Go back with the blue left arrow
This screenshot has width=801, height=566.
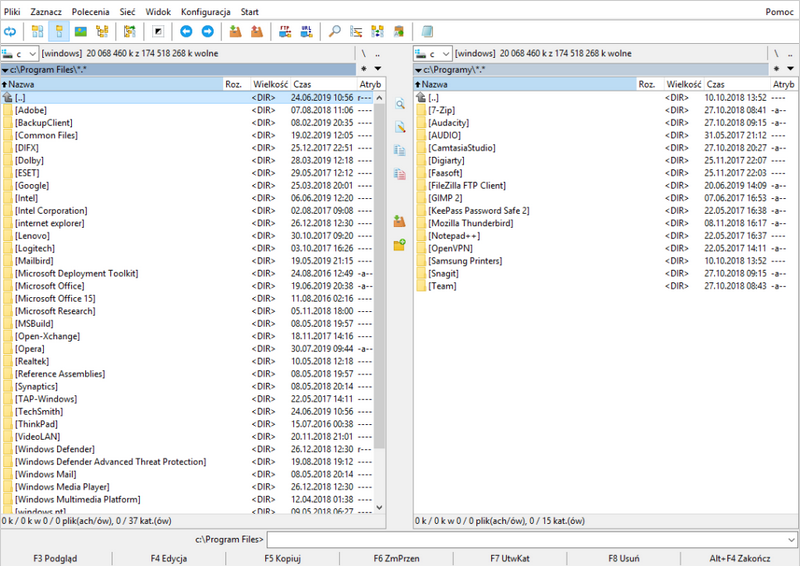[186, 32]
